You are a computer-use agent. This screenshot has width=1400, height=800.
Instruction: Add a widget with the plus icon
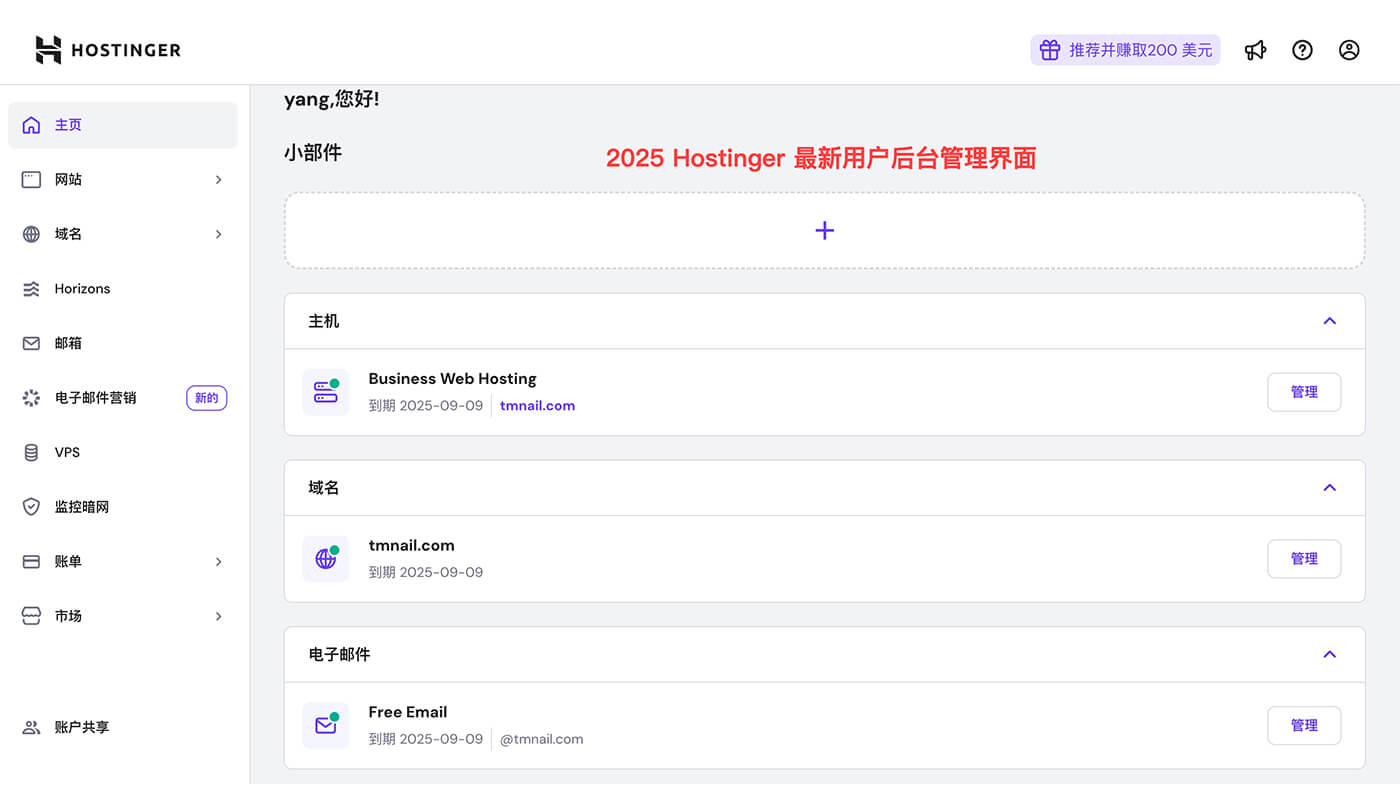pos(824,231)
